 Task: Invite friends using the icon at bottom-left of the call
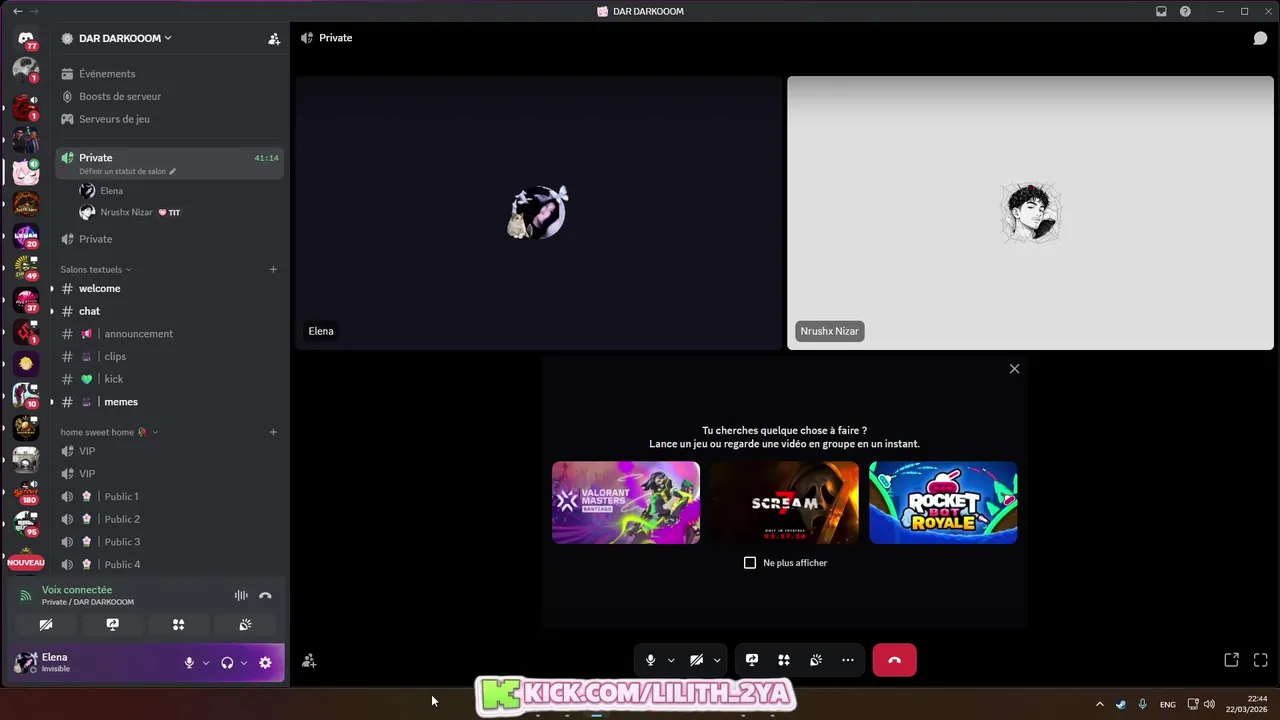(x=309, y=660)
